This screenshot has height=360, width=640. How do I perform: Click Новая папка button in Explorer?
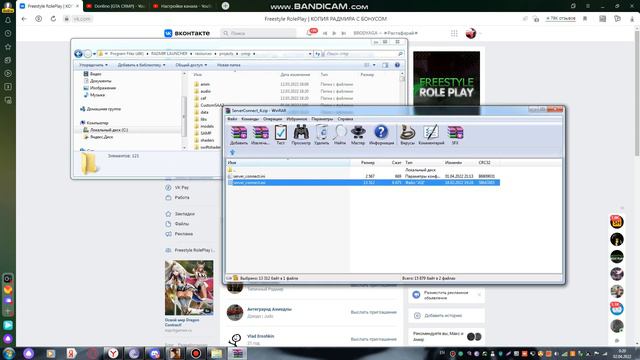(229, 65)
